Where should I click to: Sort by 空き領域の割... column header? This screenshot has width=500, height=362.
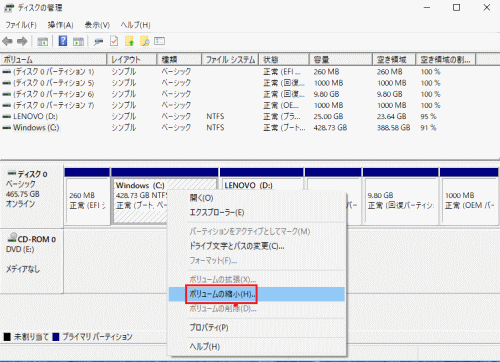click(446, 60)
